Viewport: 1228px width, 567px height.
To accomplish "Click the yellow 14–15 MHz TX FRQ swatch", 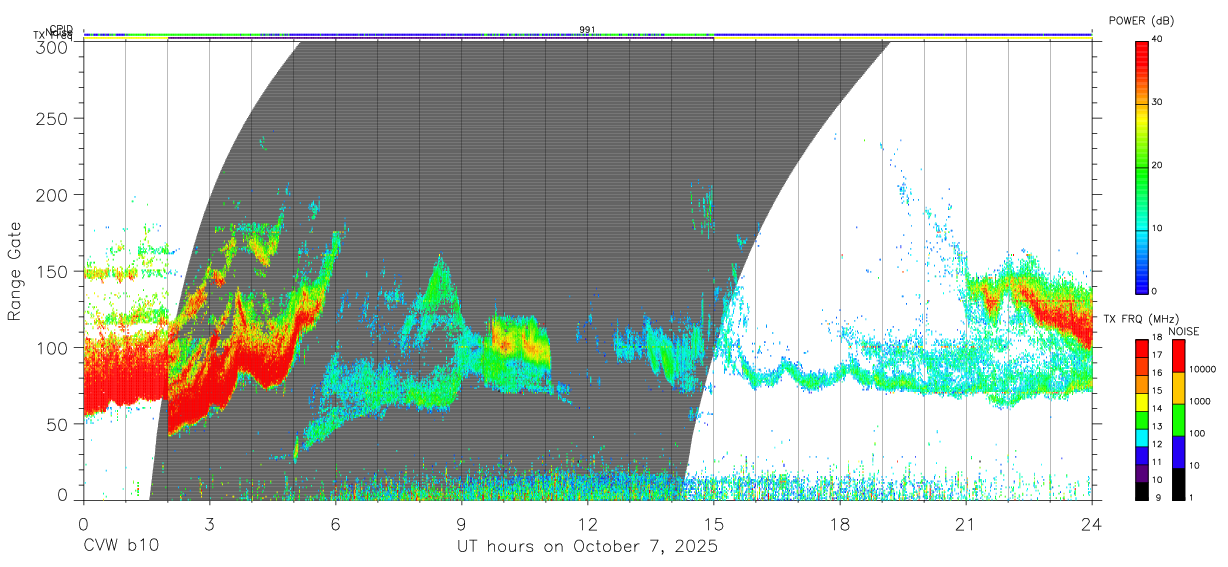I will 1141,402.
